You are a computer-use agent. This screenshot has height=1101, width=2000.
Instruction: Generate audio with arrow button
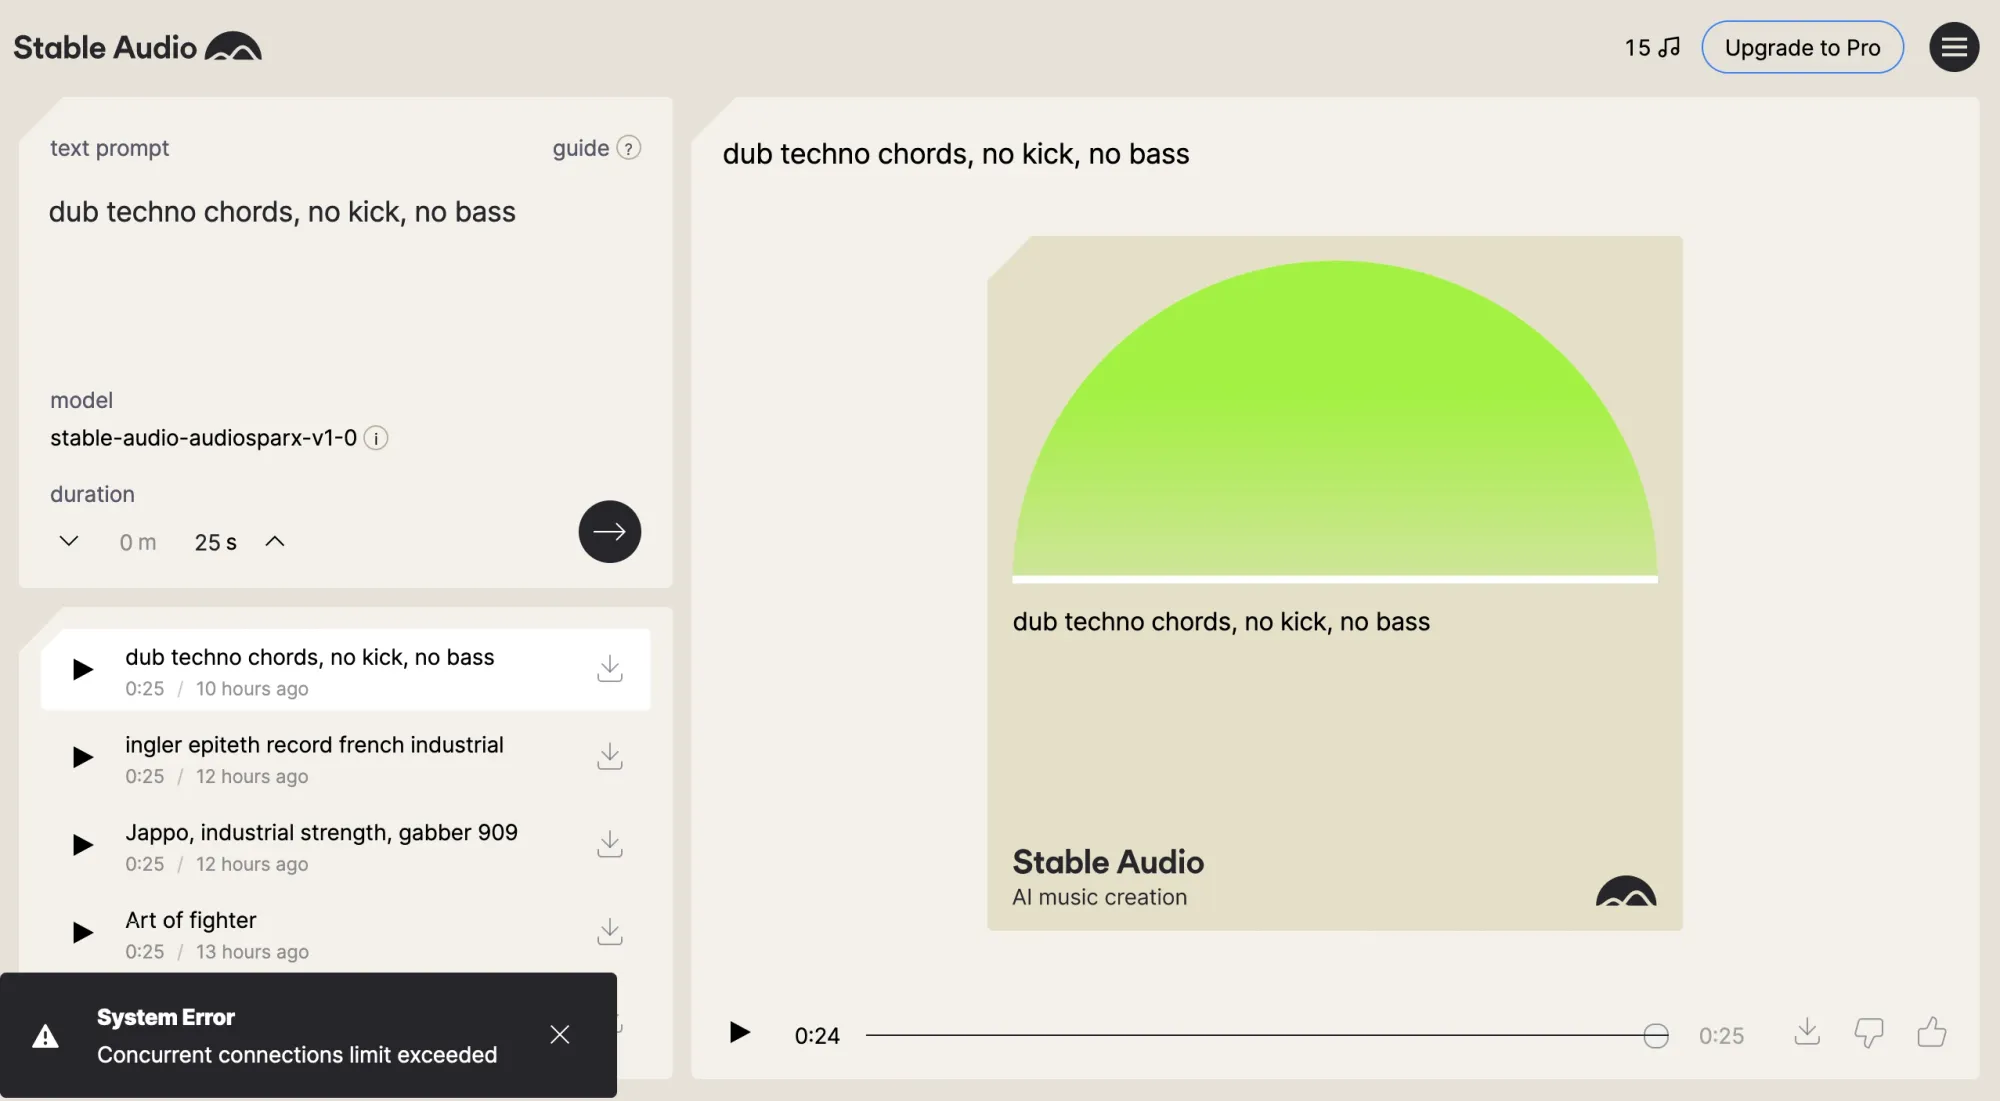tap(609, 531)
